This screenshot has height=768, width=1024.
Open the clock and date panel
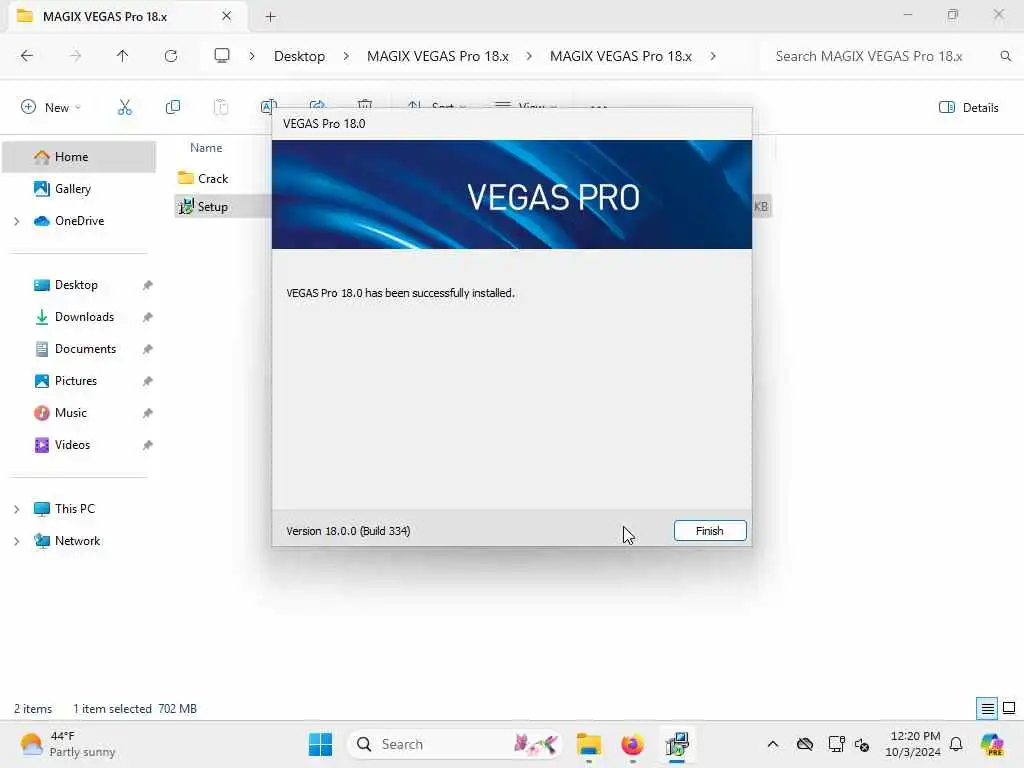(x=913, y=744)
